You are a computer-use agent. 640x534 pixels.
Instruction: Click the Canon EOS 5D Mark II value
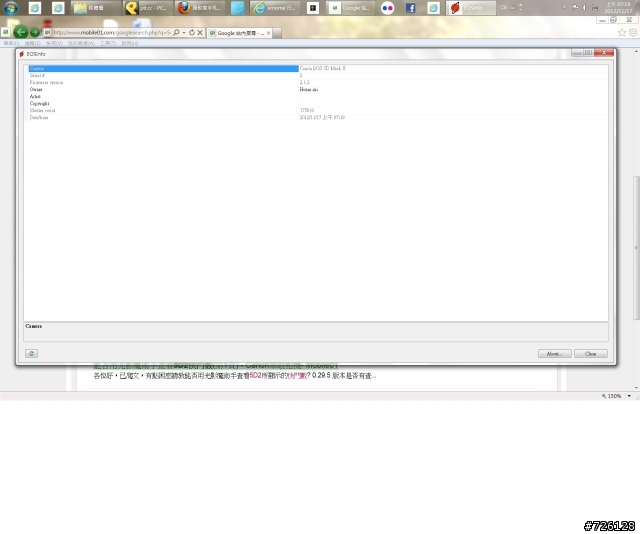322,69
